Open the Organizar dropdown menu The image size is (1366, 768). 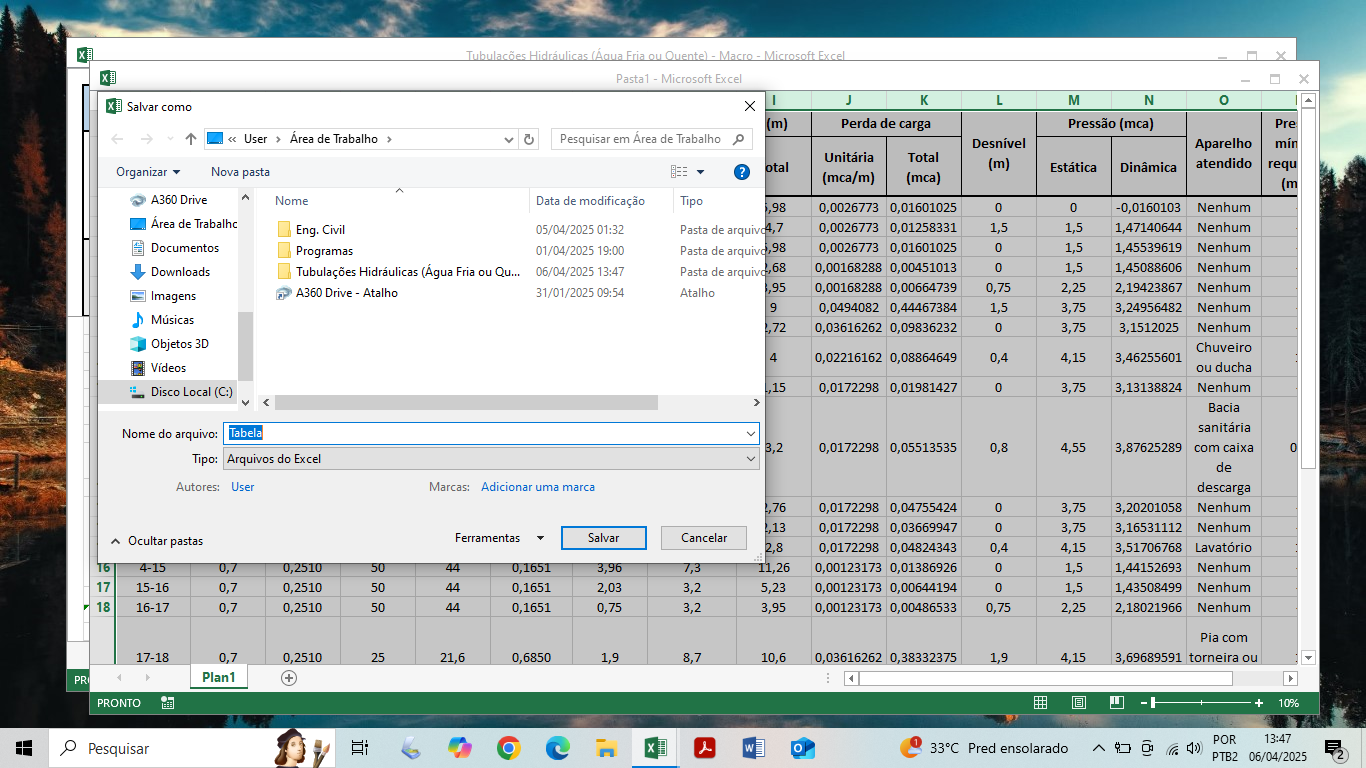point(148,172)
